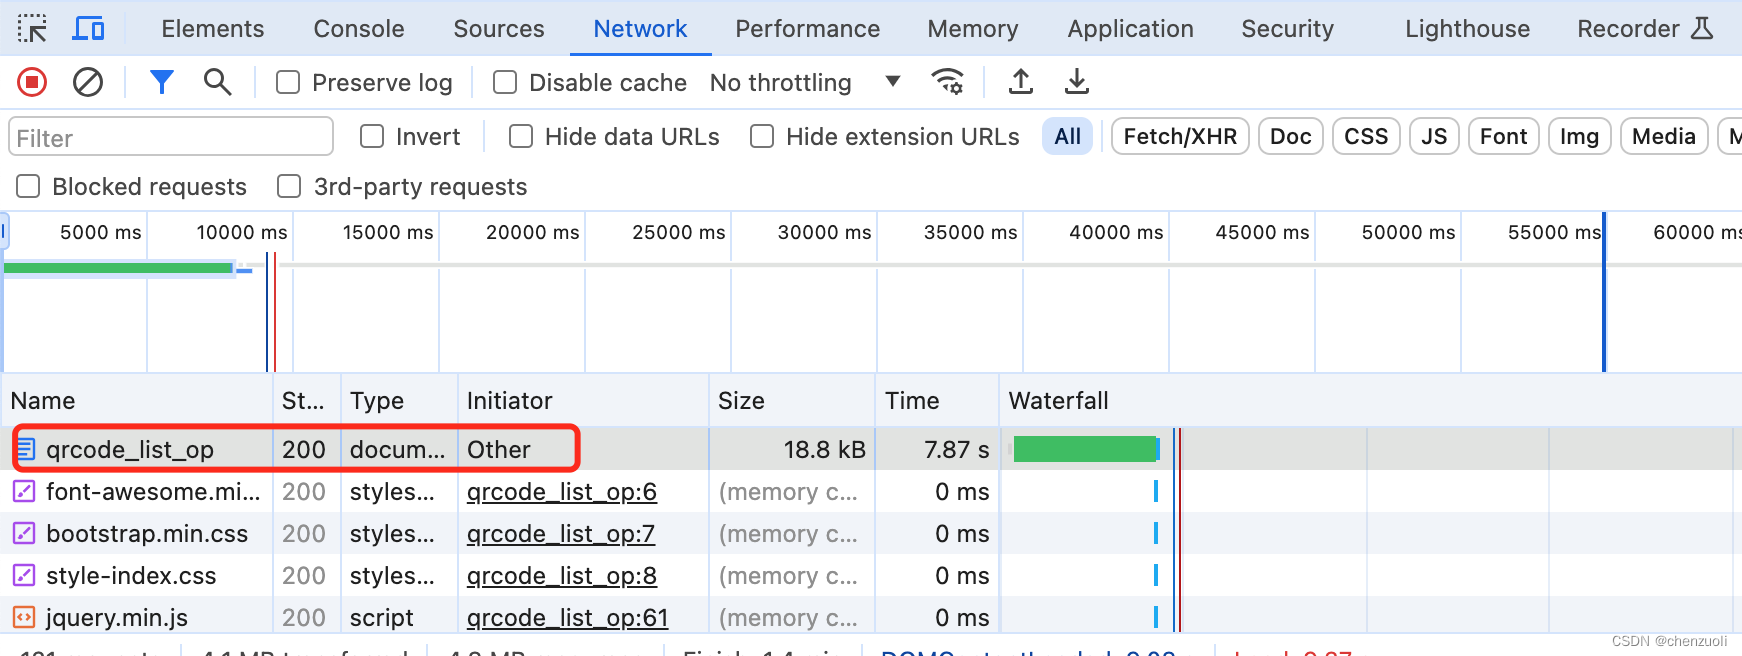The image size is (1742, 656).
Task: Open the Application tab
Action: [1131, 29]
